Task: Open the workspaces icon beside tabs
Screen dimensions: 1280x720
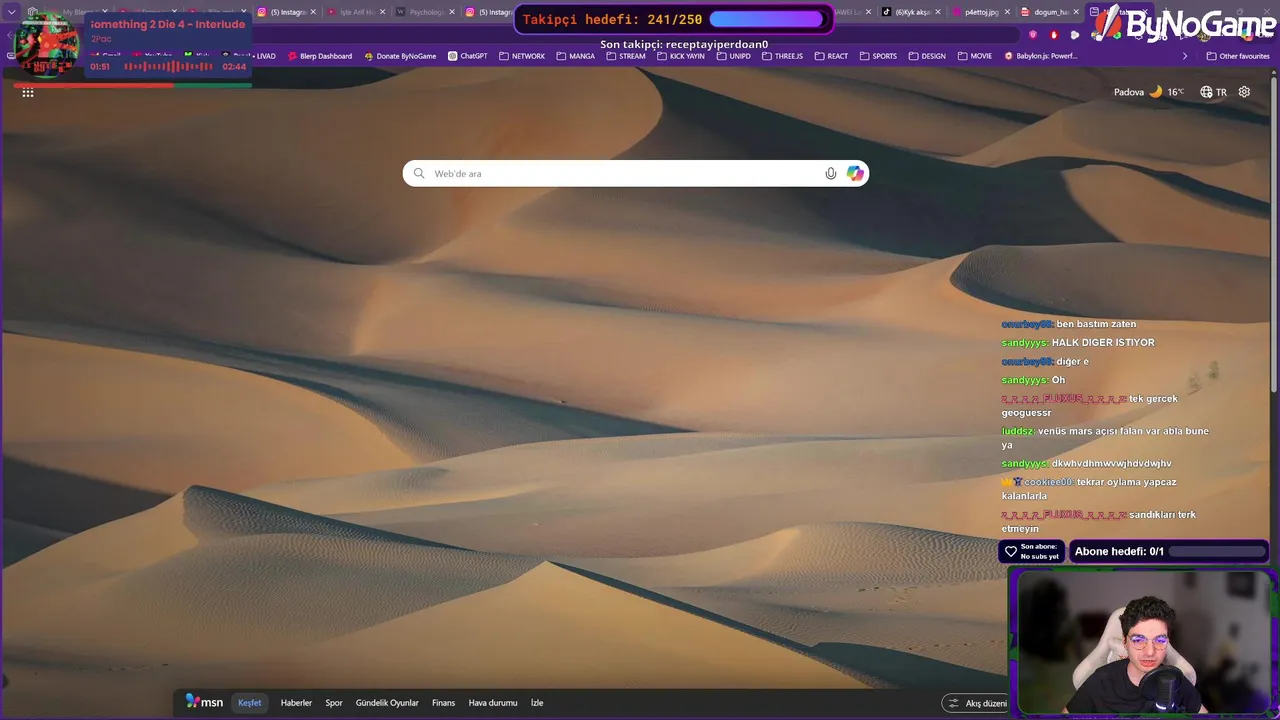Action: click(x=32, y=12)
